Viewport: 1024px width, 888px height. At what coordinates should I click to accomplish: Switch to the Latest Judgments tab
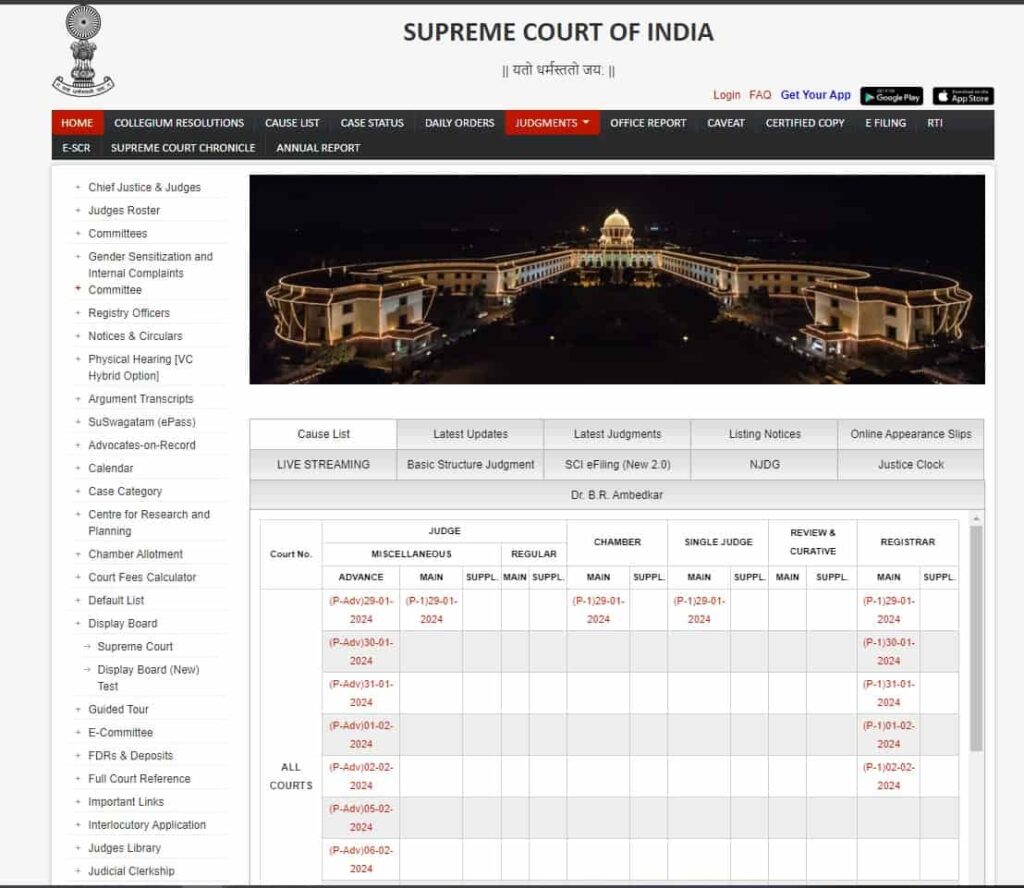618,434
